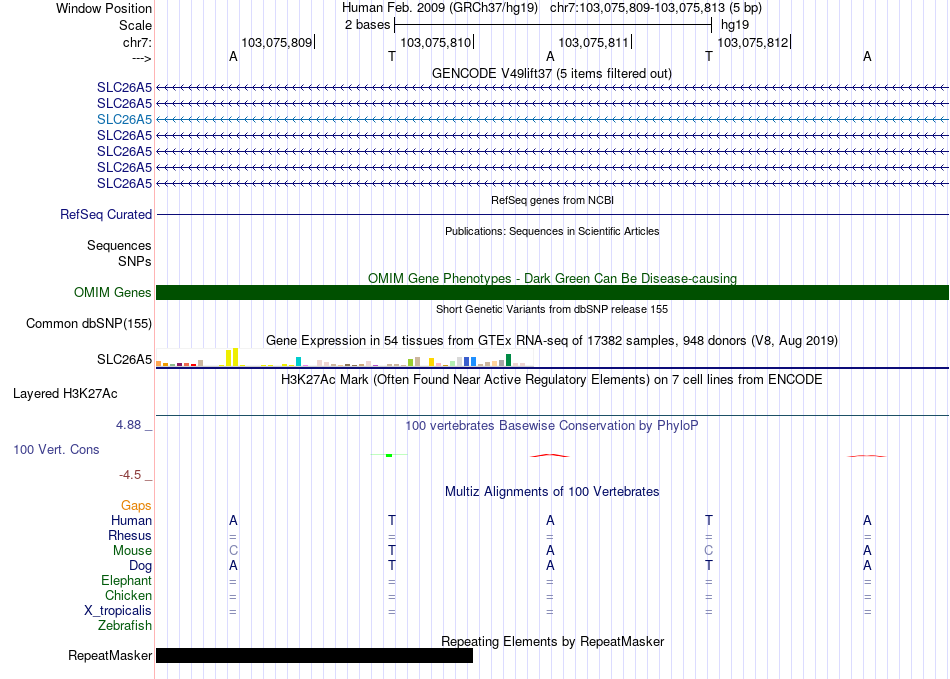Open the RefSeq Curated track label

(x=106, y=214)
